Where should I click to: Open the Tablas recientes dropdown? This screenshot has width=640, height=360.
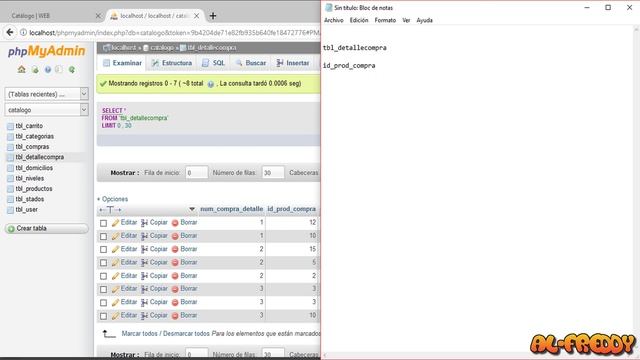tap(47, 94)
